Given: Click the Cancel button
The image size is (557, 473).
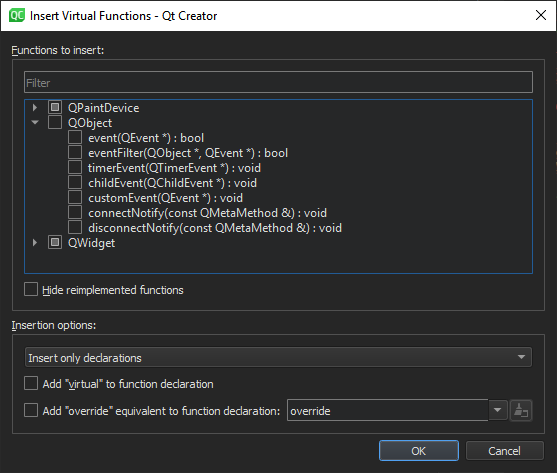Looking at the screenshot, I should pos(504,451).
